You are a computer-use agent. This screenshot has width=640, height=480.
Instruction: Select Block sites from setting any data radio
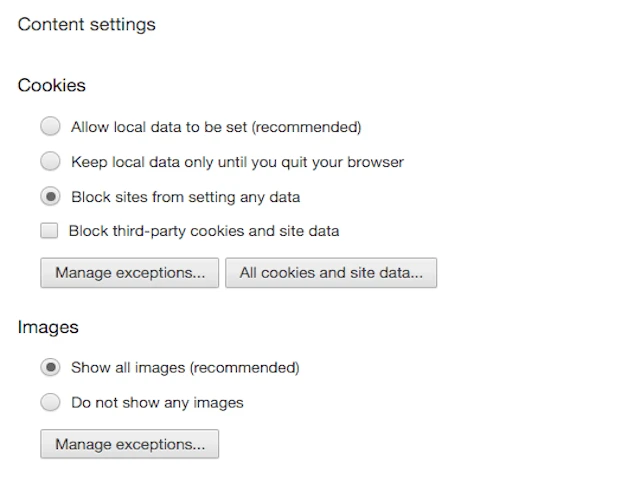tap(50, 197)
